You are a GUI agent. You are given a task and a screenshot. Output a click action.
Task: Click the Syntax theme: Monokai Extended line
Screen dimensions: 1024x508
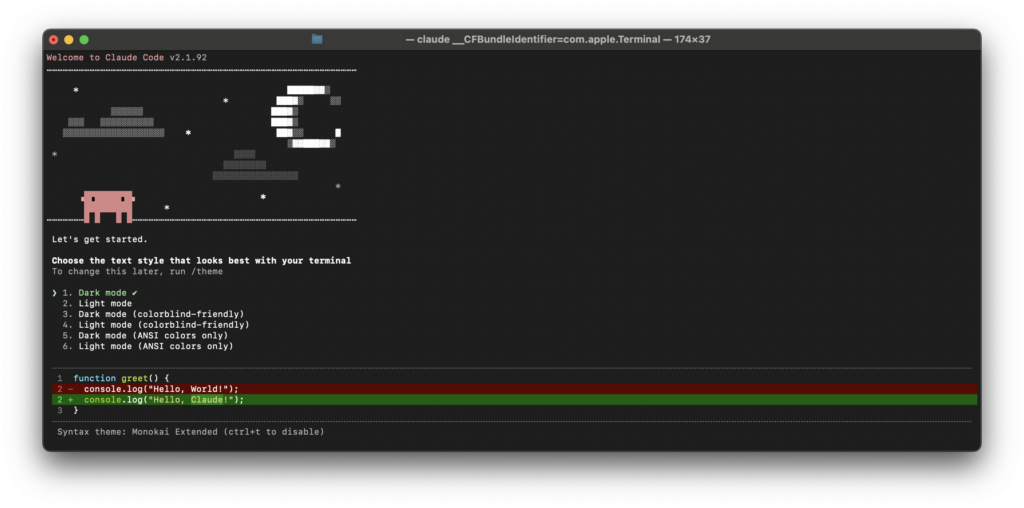(190, 432)
